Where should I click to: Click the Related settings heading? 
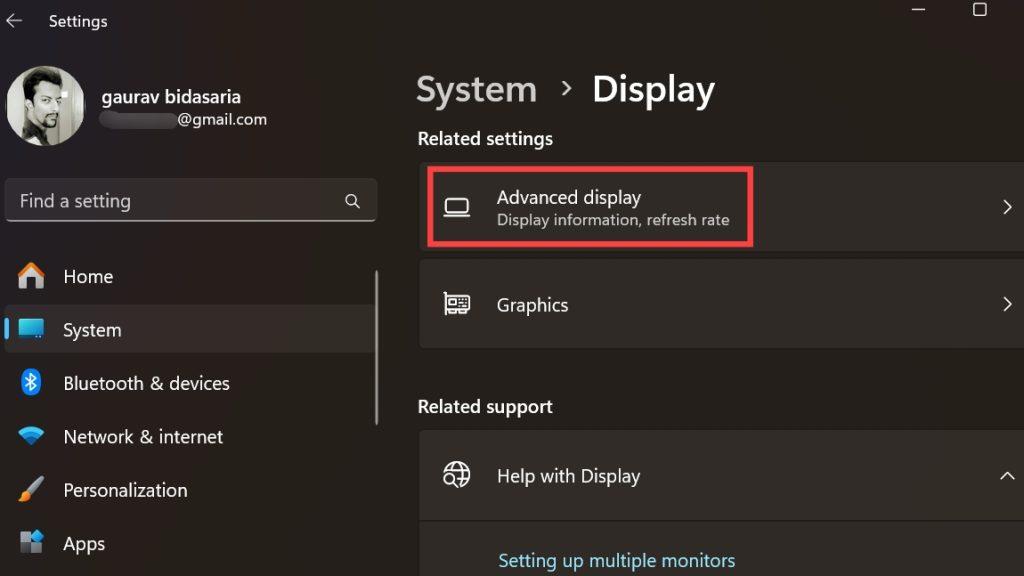coord(485,138)
